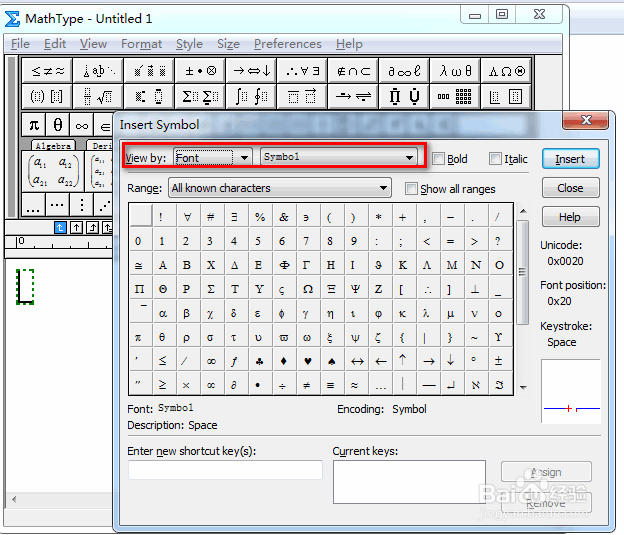Open the summation templates palette
624x535 pixels.
(200, 96)
